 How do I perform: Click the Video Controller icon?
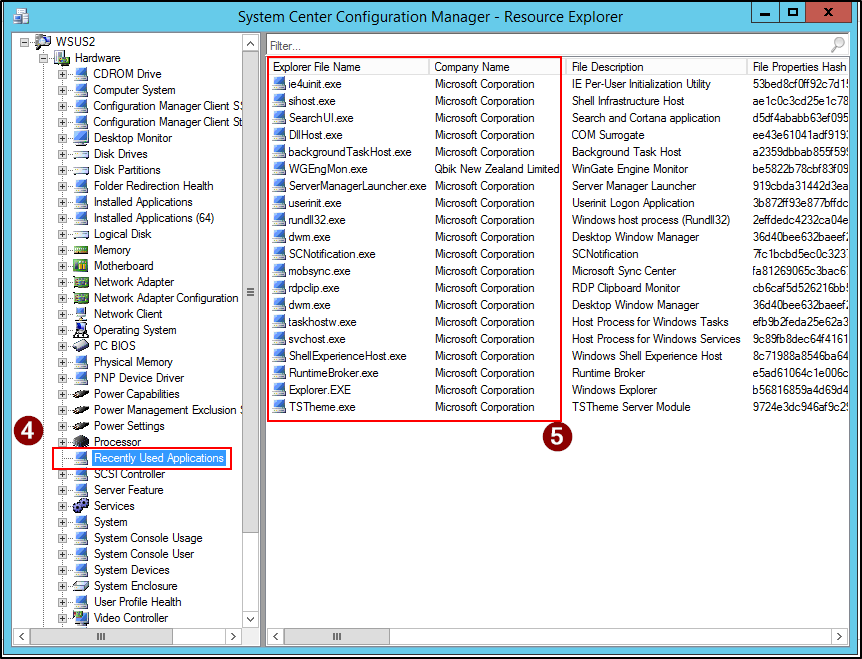pos(81,618)
